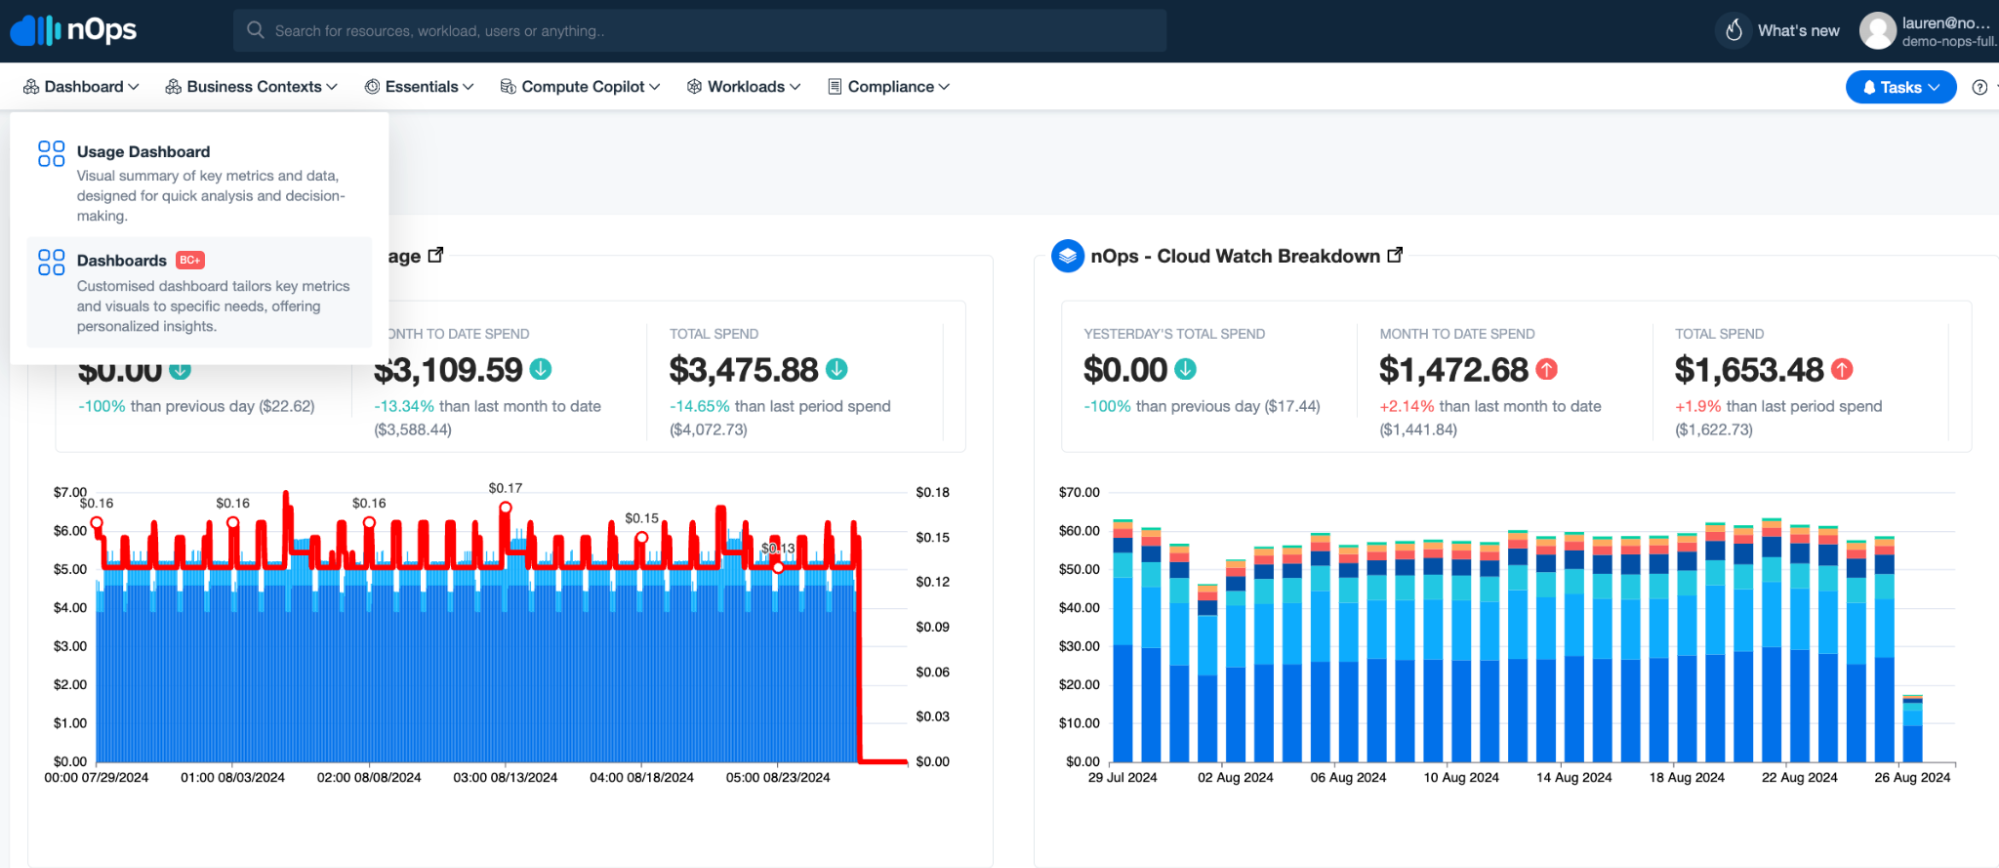Open the Tasks dropdown chevron

coord(1934,87)
